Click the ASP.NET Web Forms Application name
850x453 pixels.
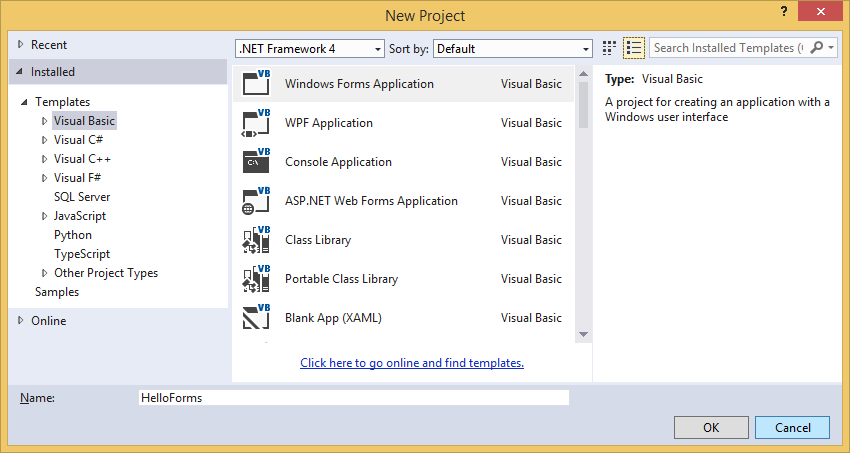tap(371, 200)
